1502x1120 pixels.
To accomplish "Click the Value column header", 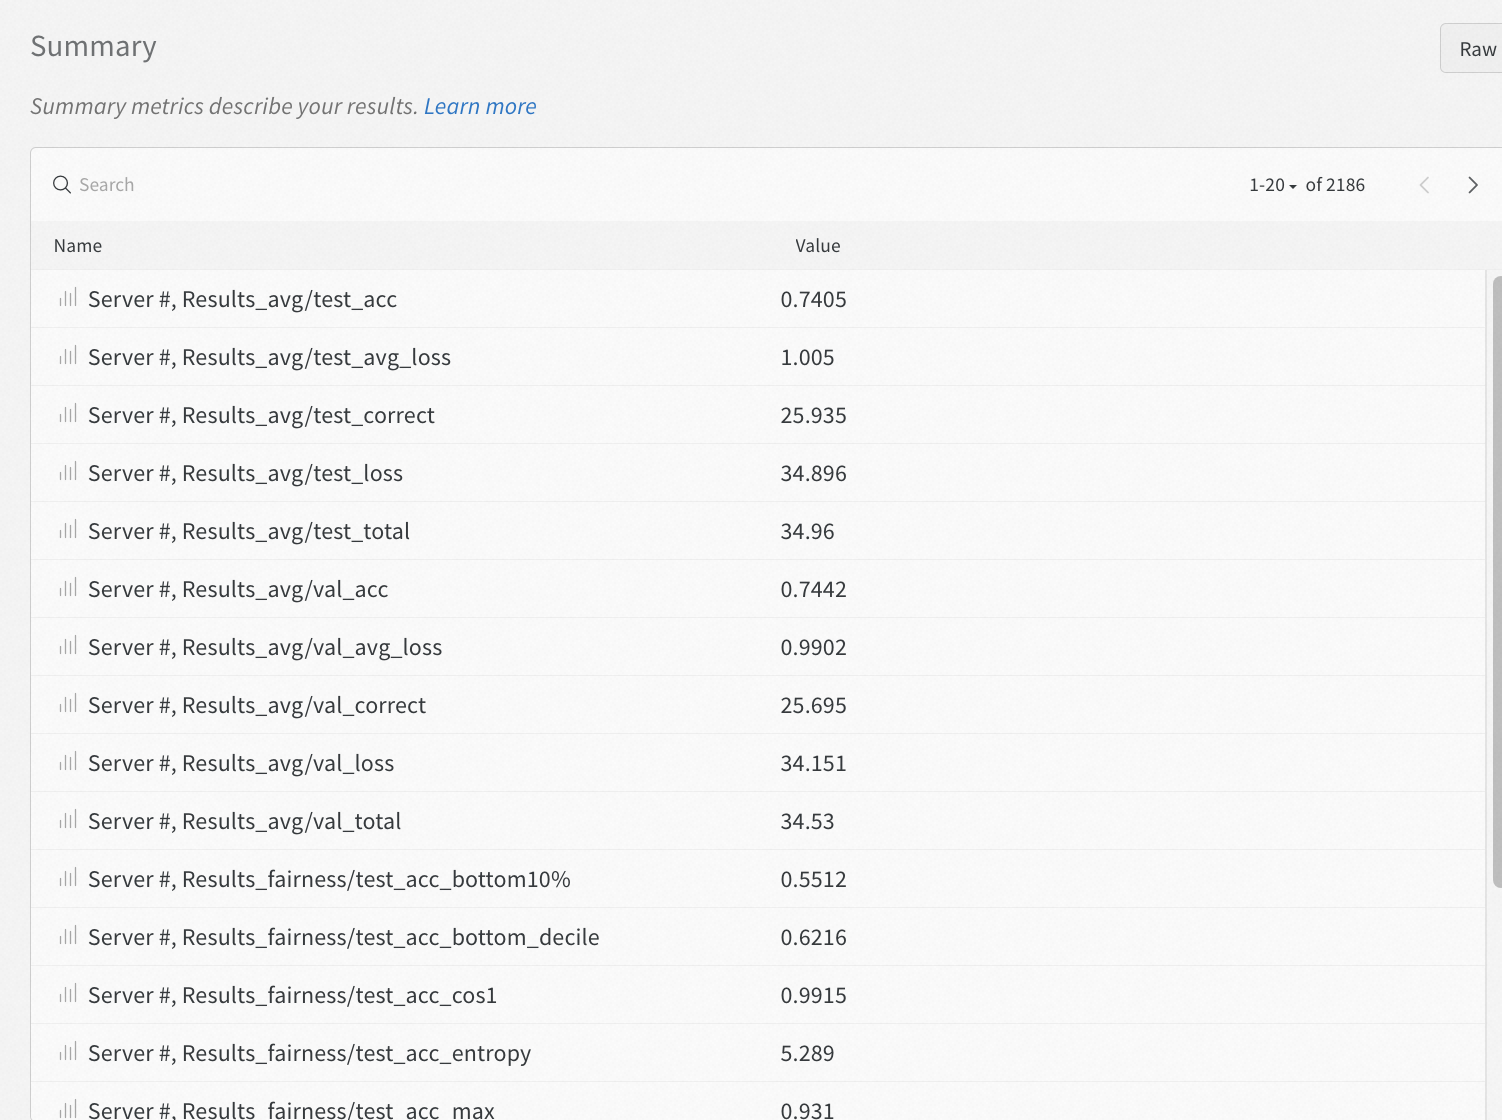I will 817,245.
